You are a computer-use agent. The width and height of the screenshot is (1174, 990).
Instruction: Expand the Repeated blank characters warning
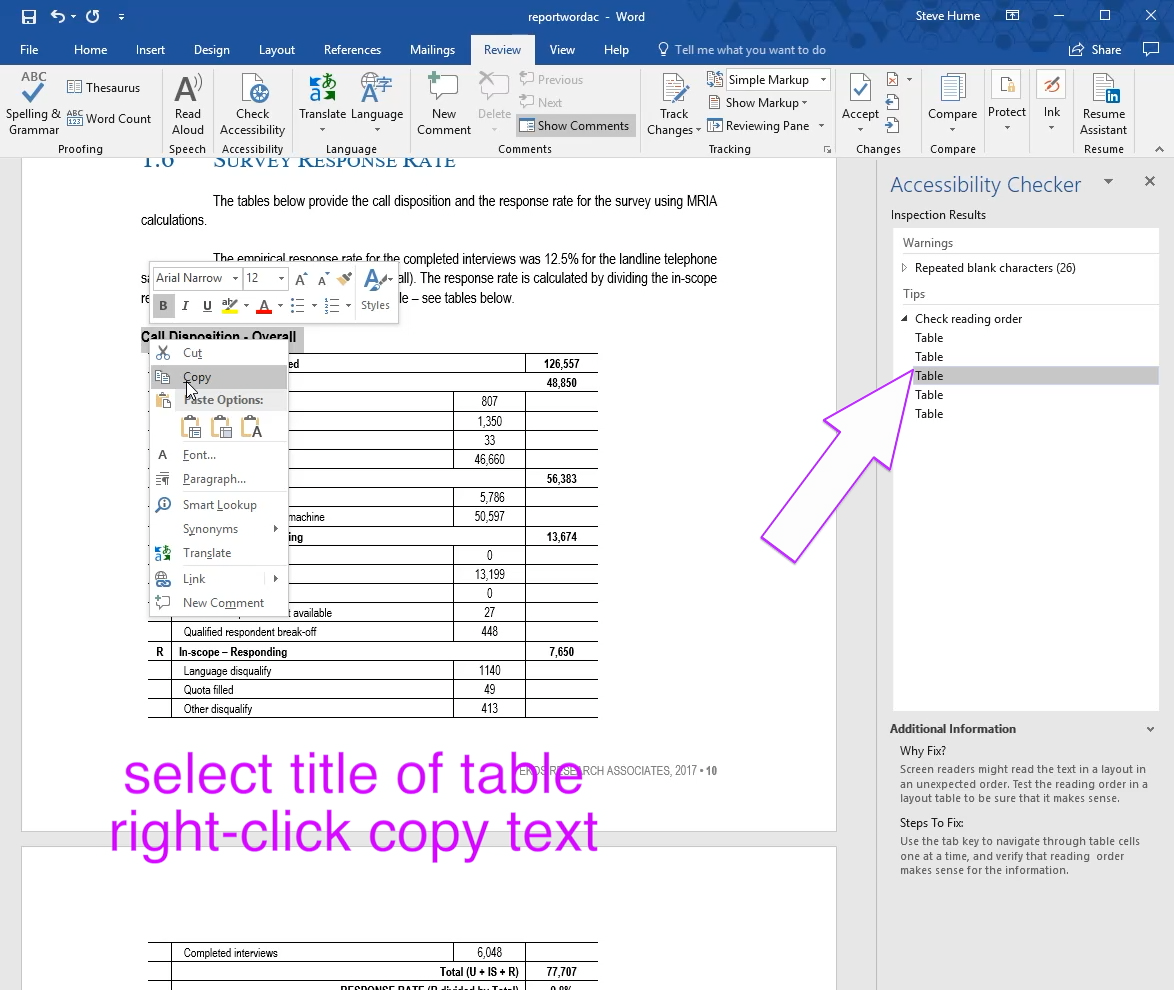click(904, 267)
